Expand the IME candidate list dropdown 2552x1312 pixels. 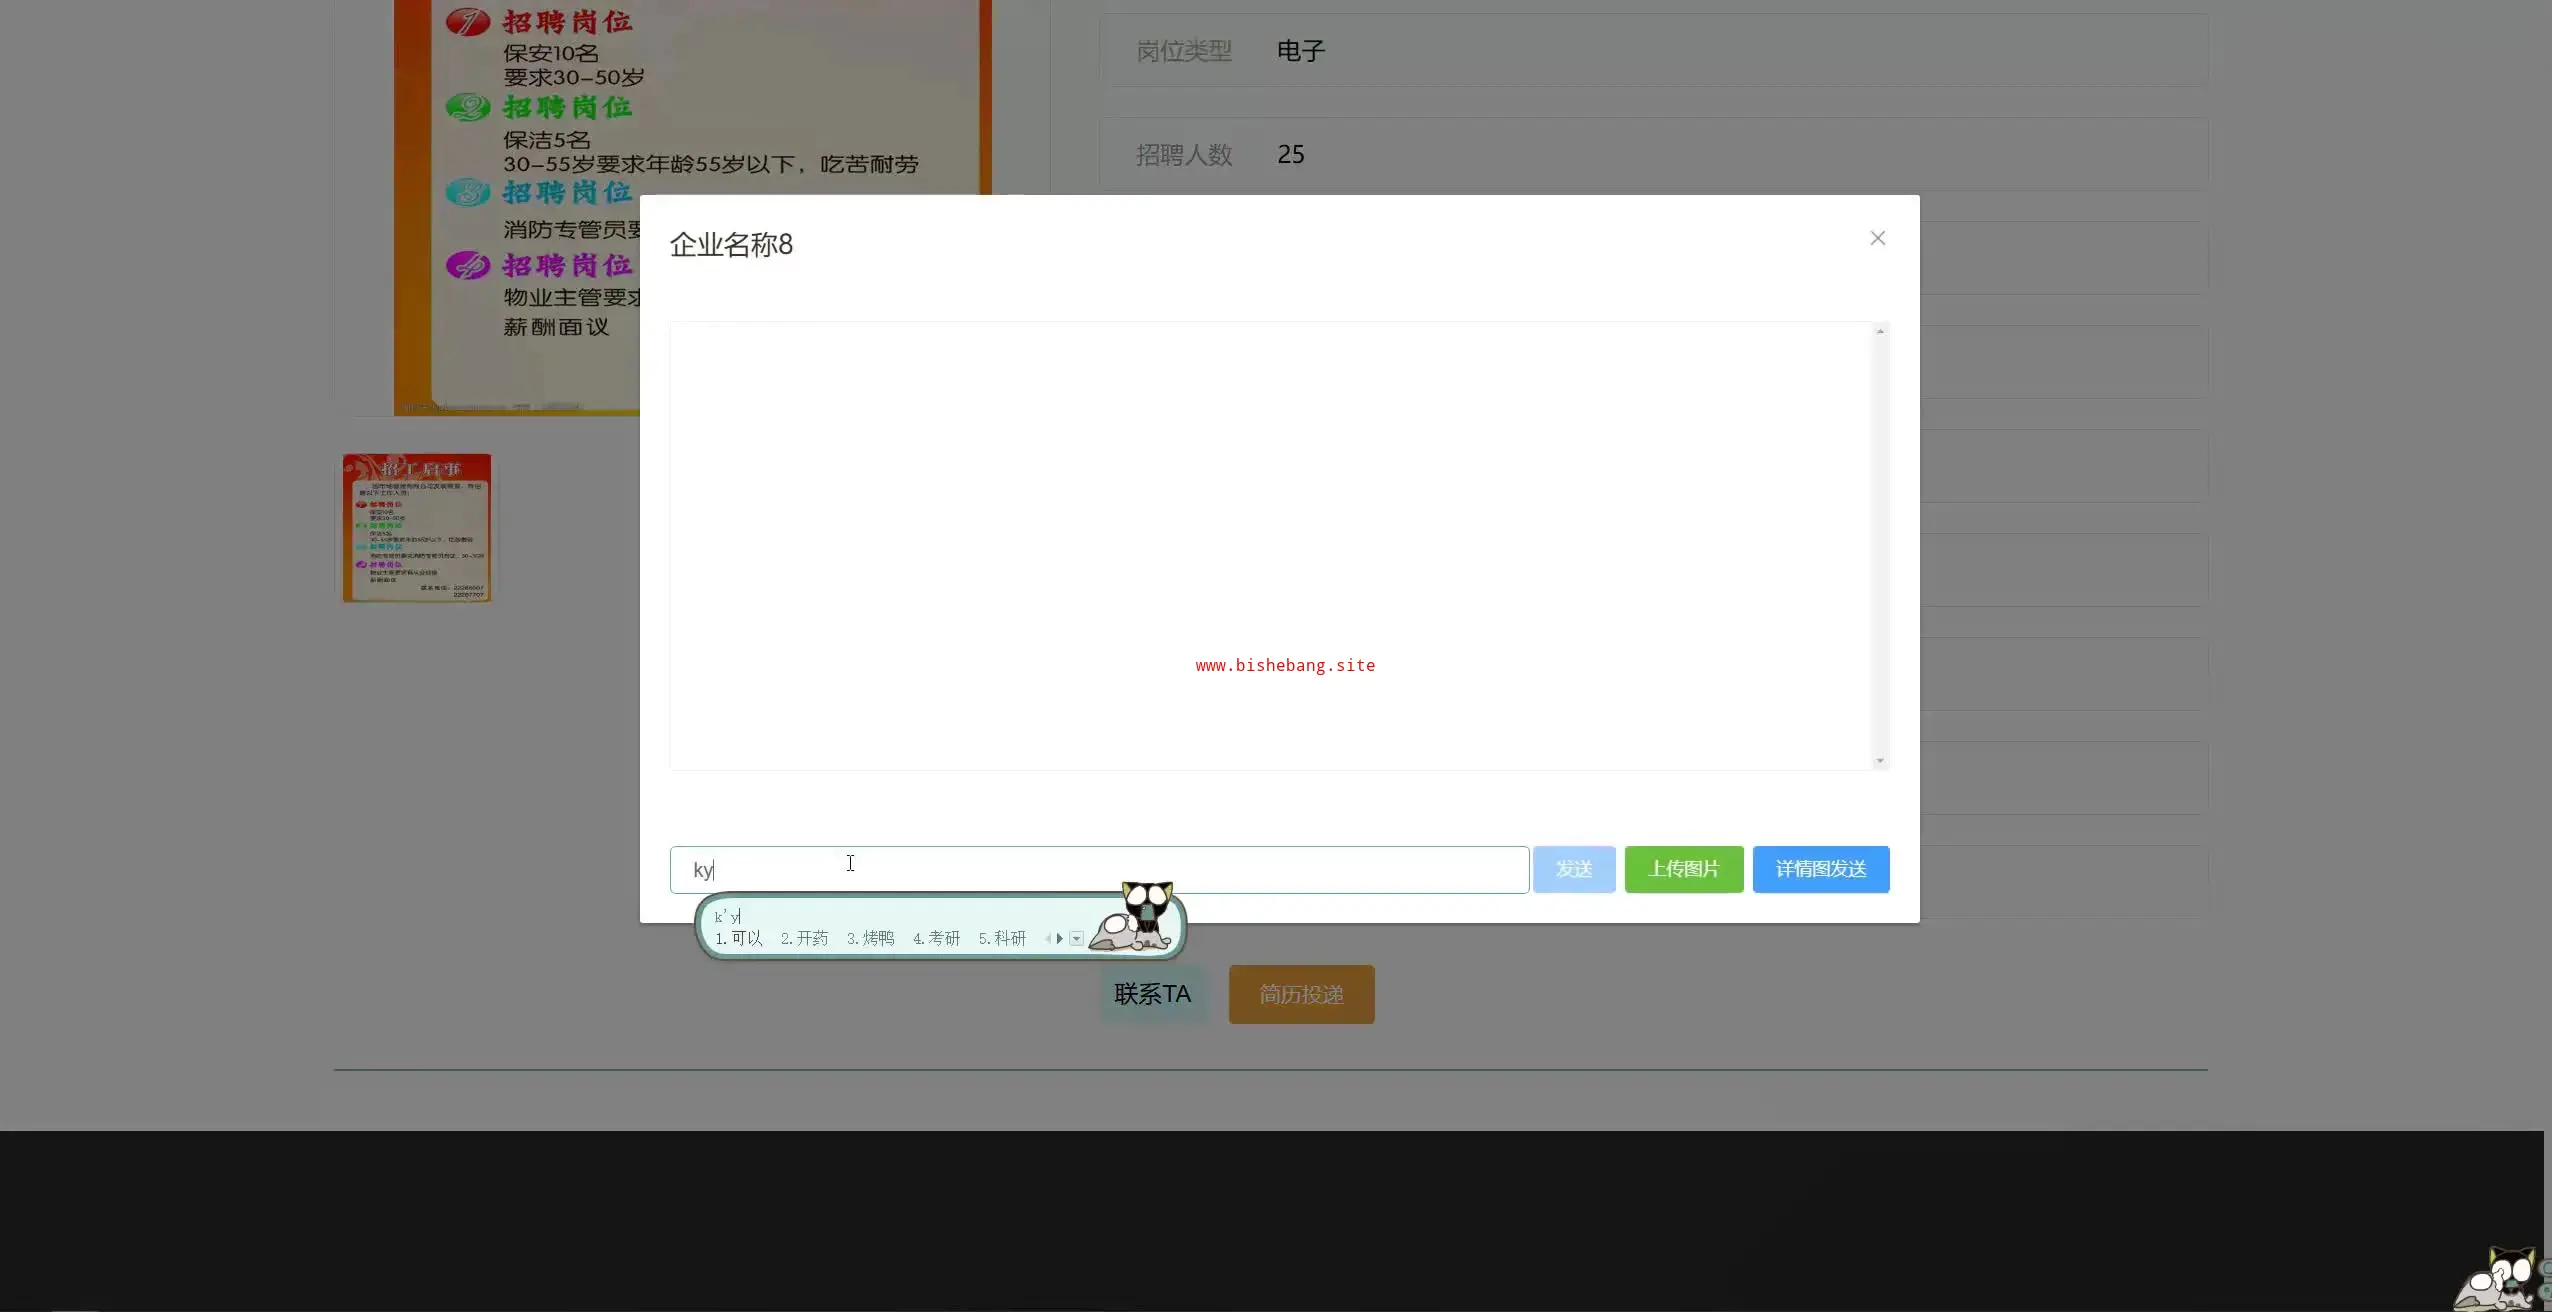pos(1077,938)
